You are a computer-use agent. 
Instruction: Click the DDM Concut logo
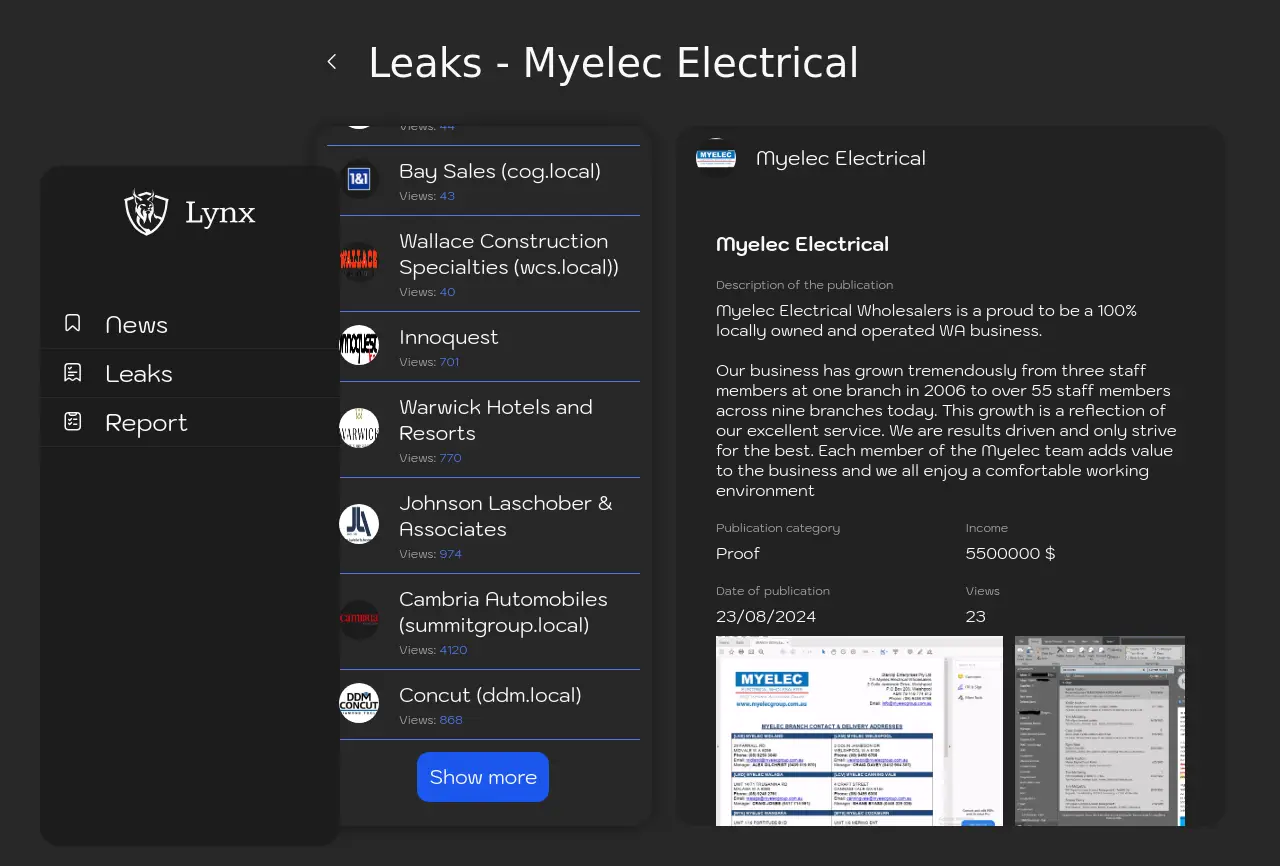coord(359,704)
